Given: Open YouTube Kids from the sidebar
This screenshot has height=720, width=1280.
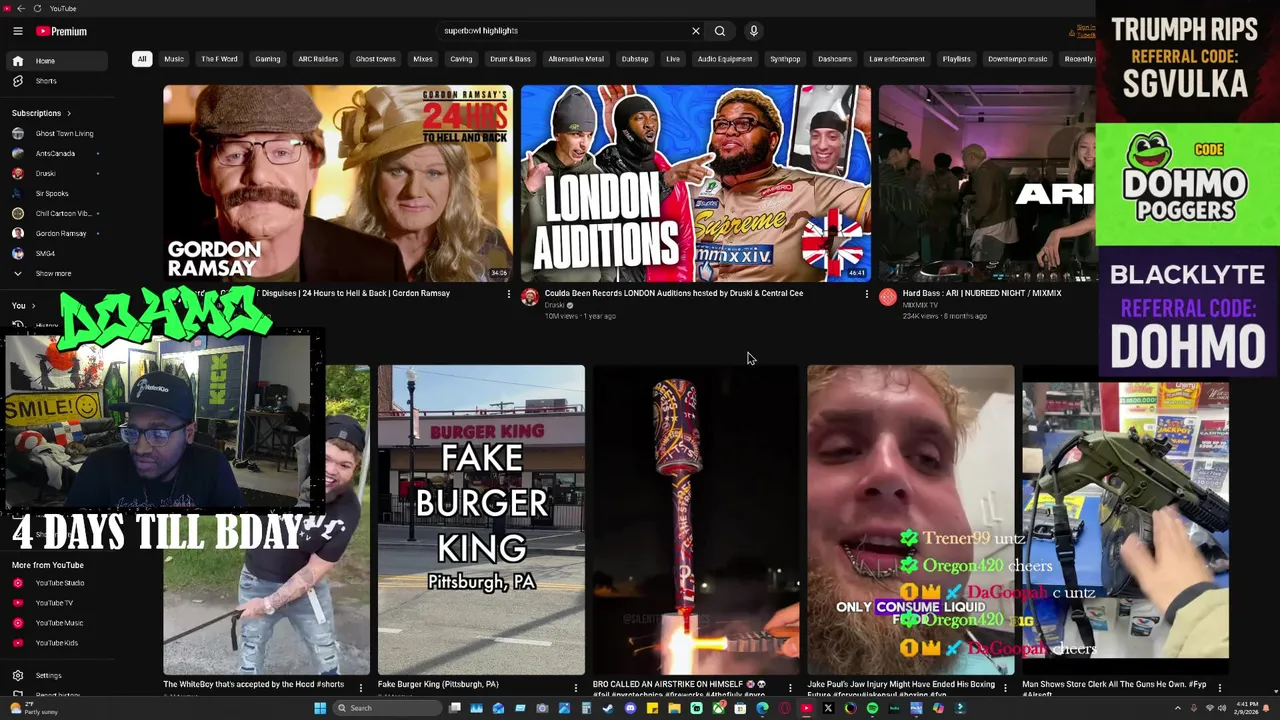Looking at the screenshot, I should point(57,643).
